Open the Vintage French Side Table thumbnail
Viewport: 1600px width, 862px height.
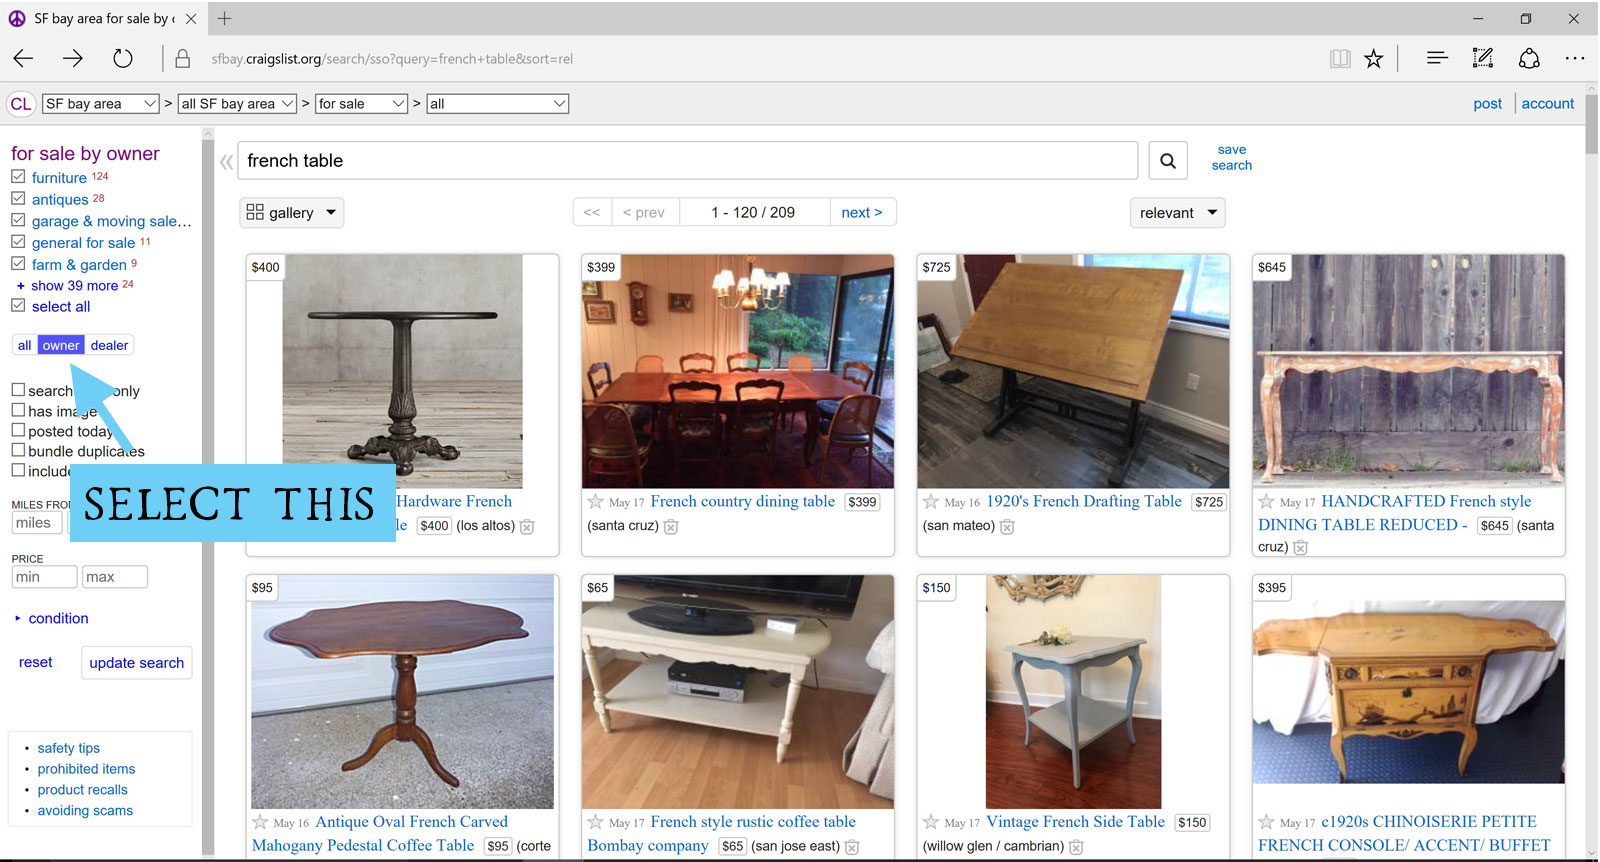click(1073, 692)
